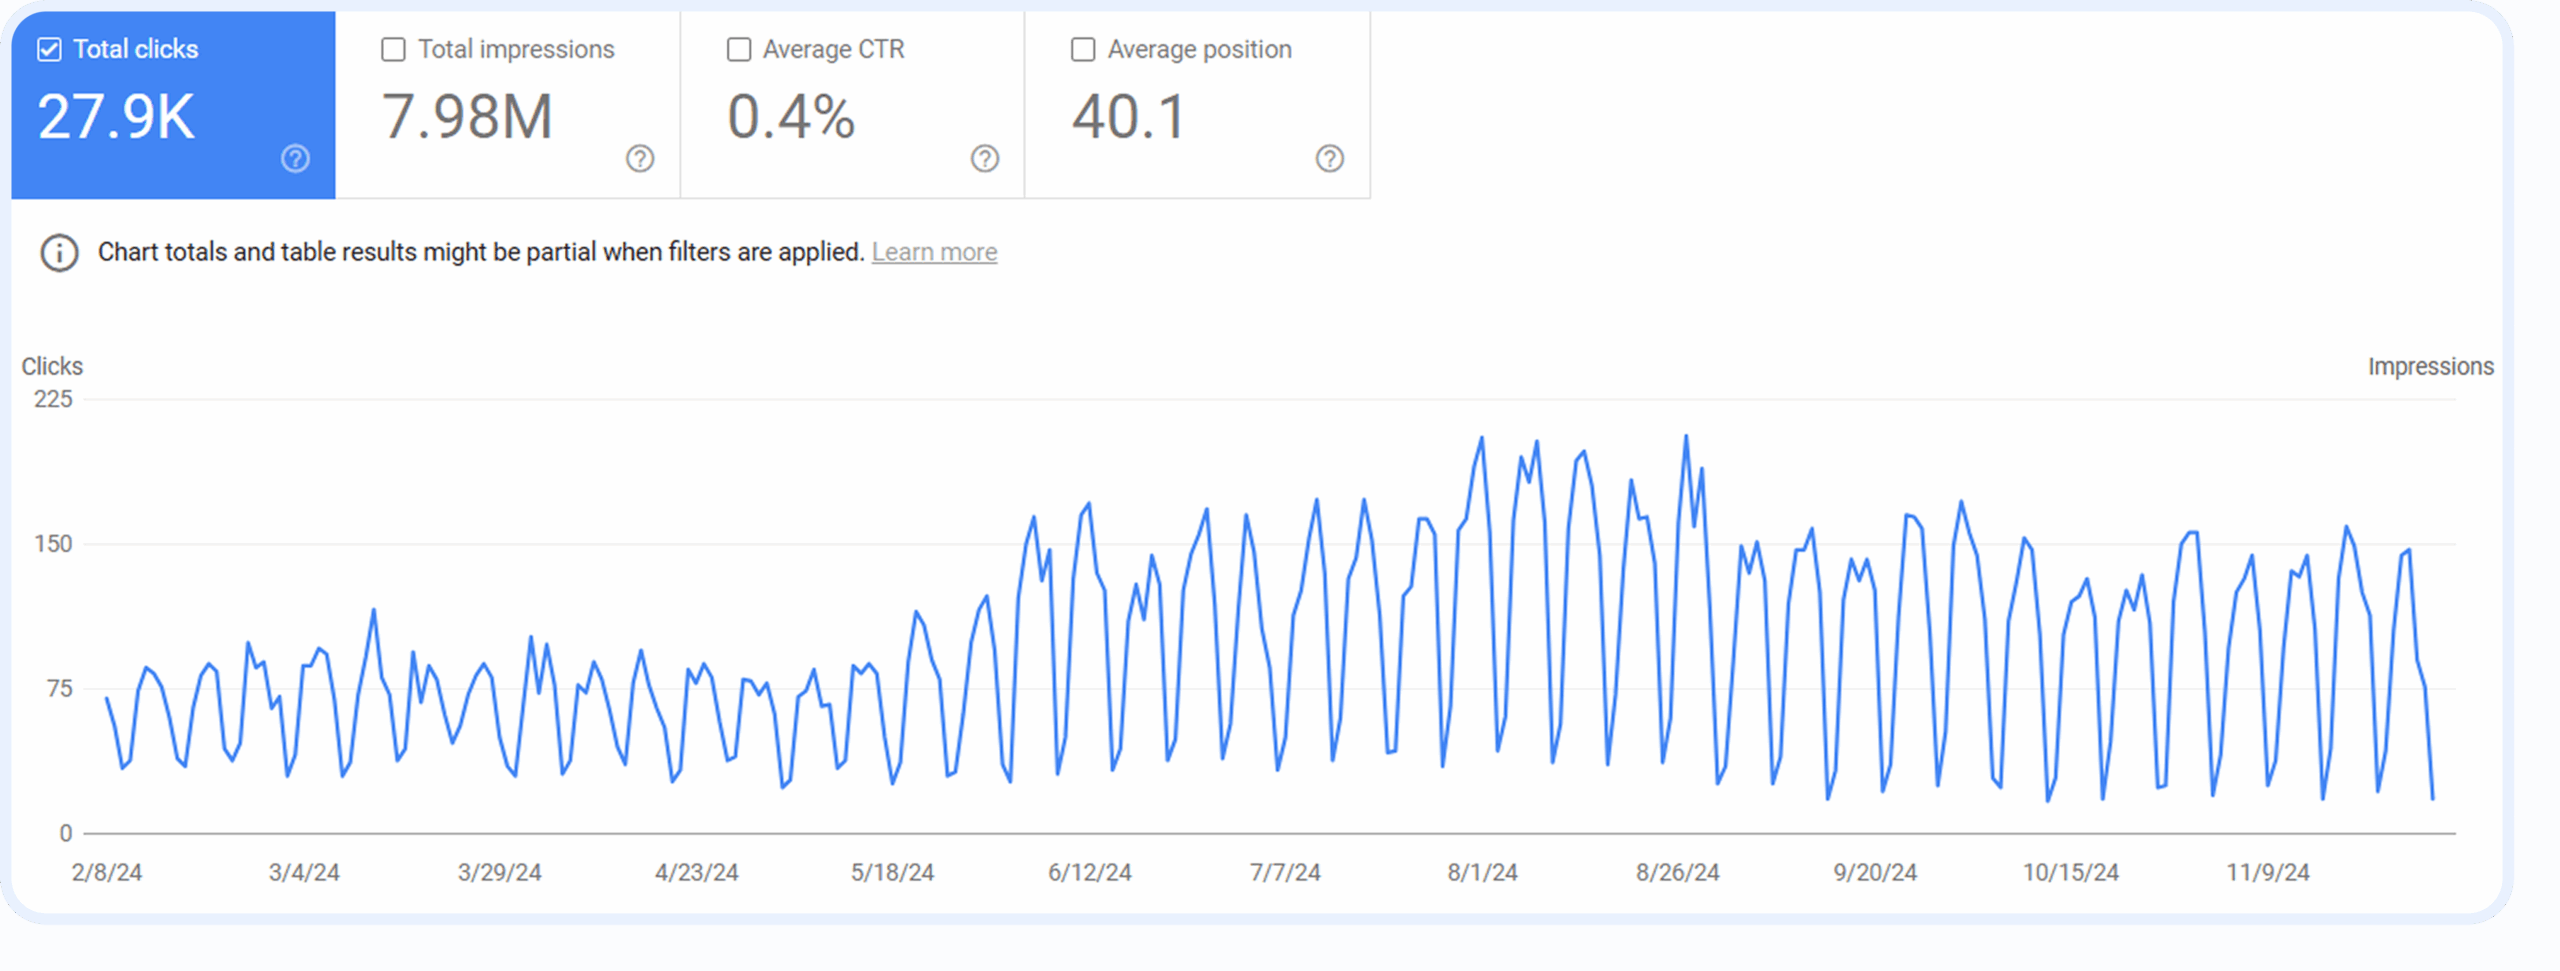Image resolution: width=2560 pixels, height=971 pixels.
Task: Click the info icon beside chart totals notice
Action: [x=59, y=253]
